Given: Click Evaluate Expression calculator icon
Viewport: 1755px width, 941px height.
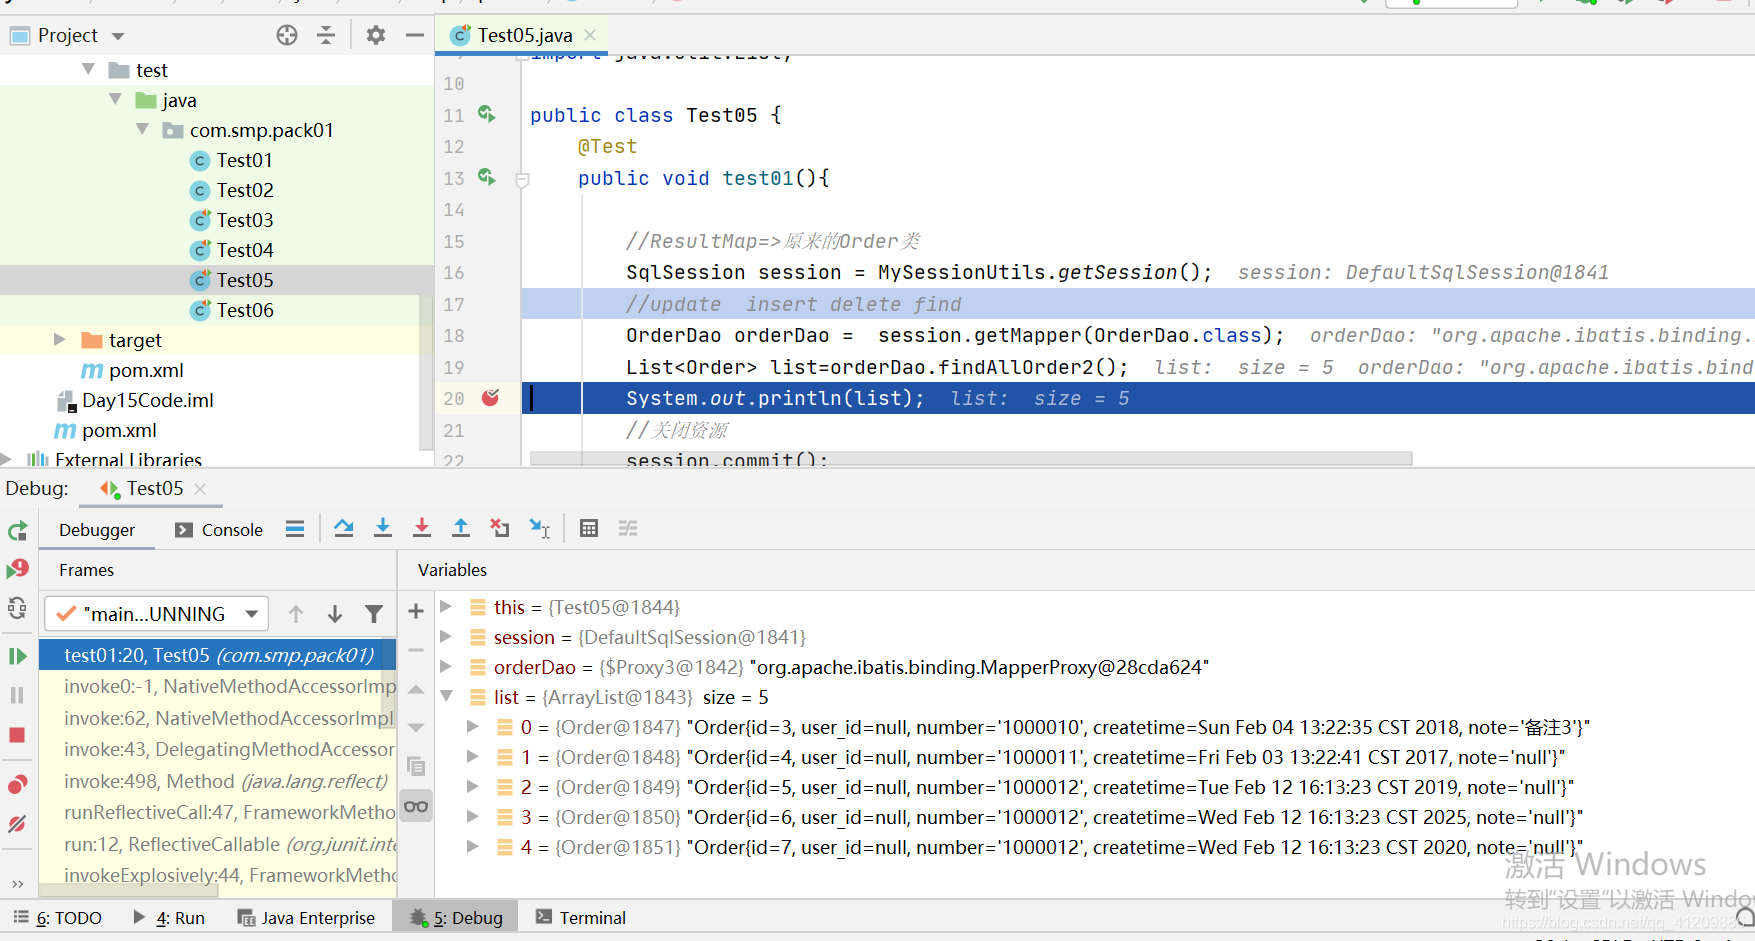Looking at the screenshot, I should pos(589,528).
